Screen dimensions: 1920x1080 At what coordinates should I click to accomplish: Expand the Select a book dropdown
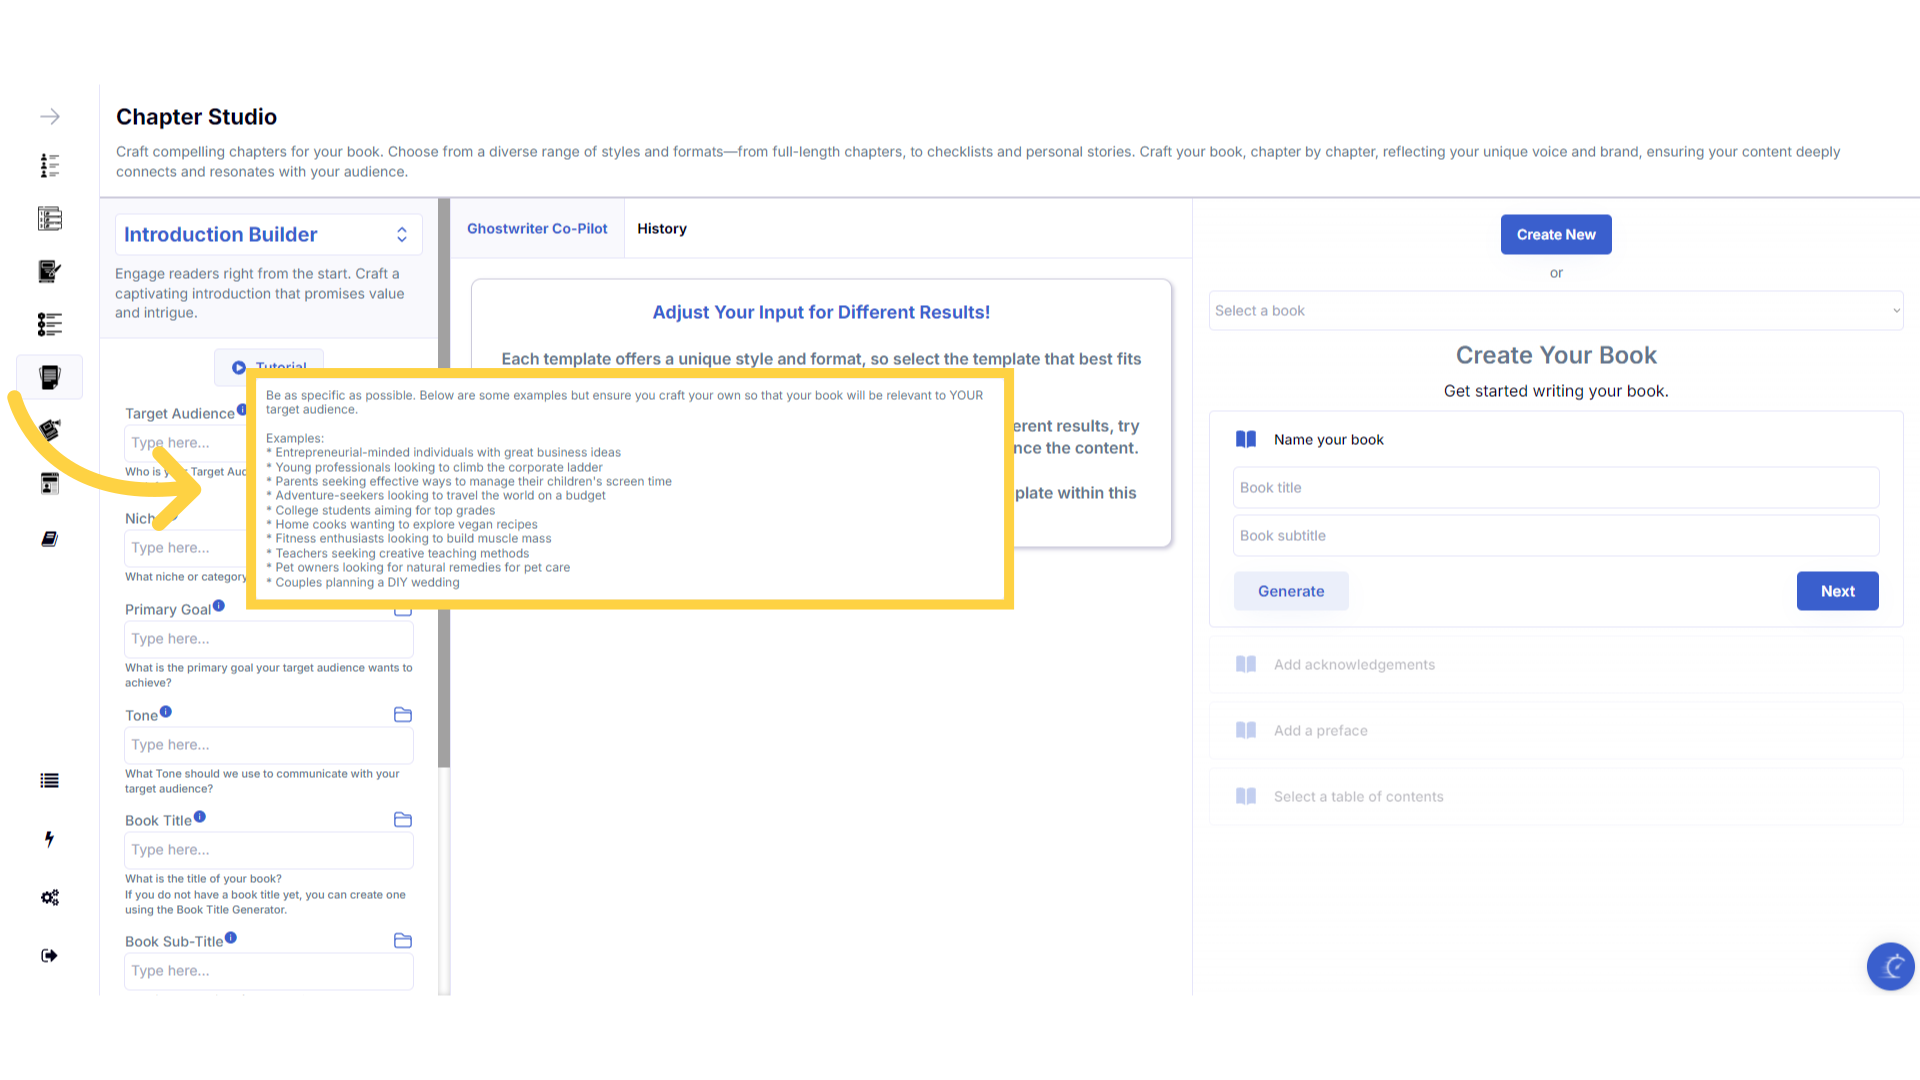(x=1555, y=311)
